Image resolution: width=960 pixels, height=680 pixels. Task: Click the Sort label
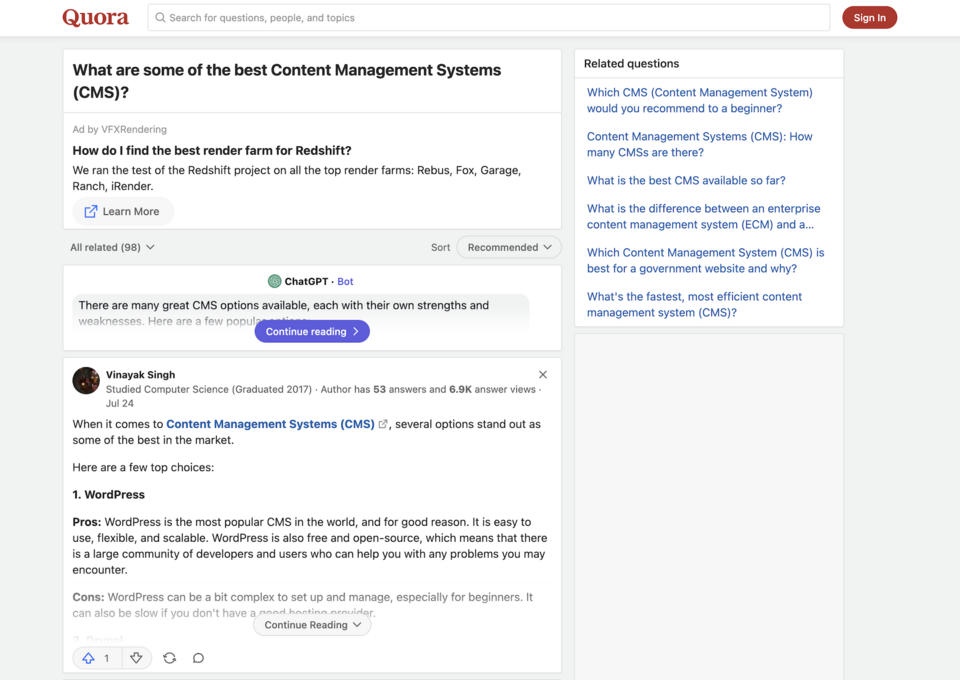coord(440,247)
